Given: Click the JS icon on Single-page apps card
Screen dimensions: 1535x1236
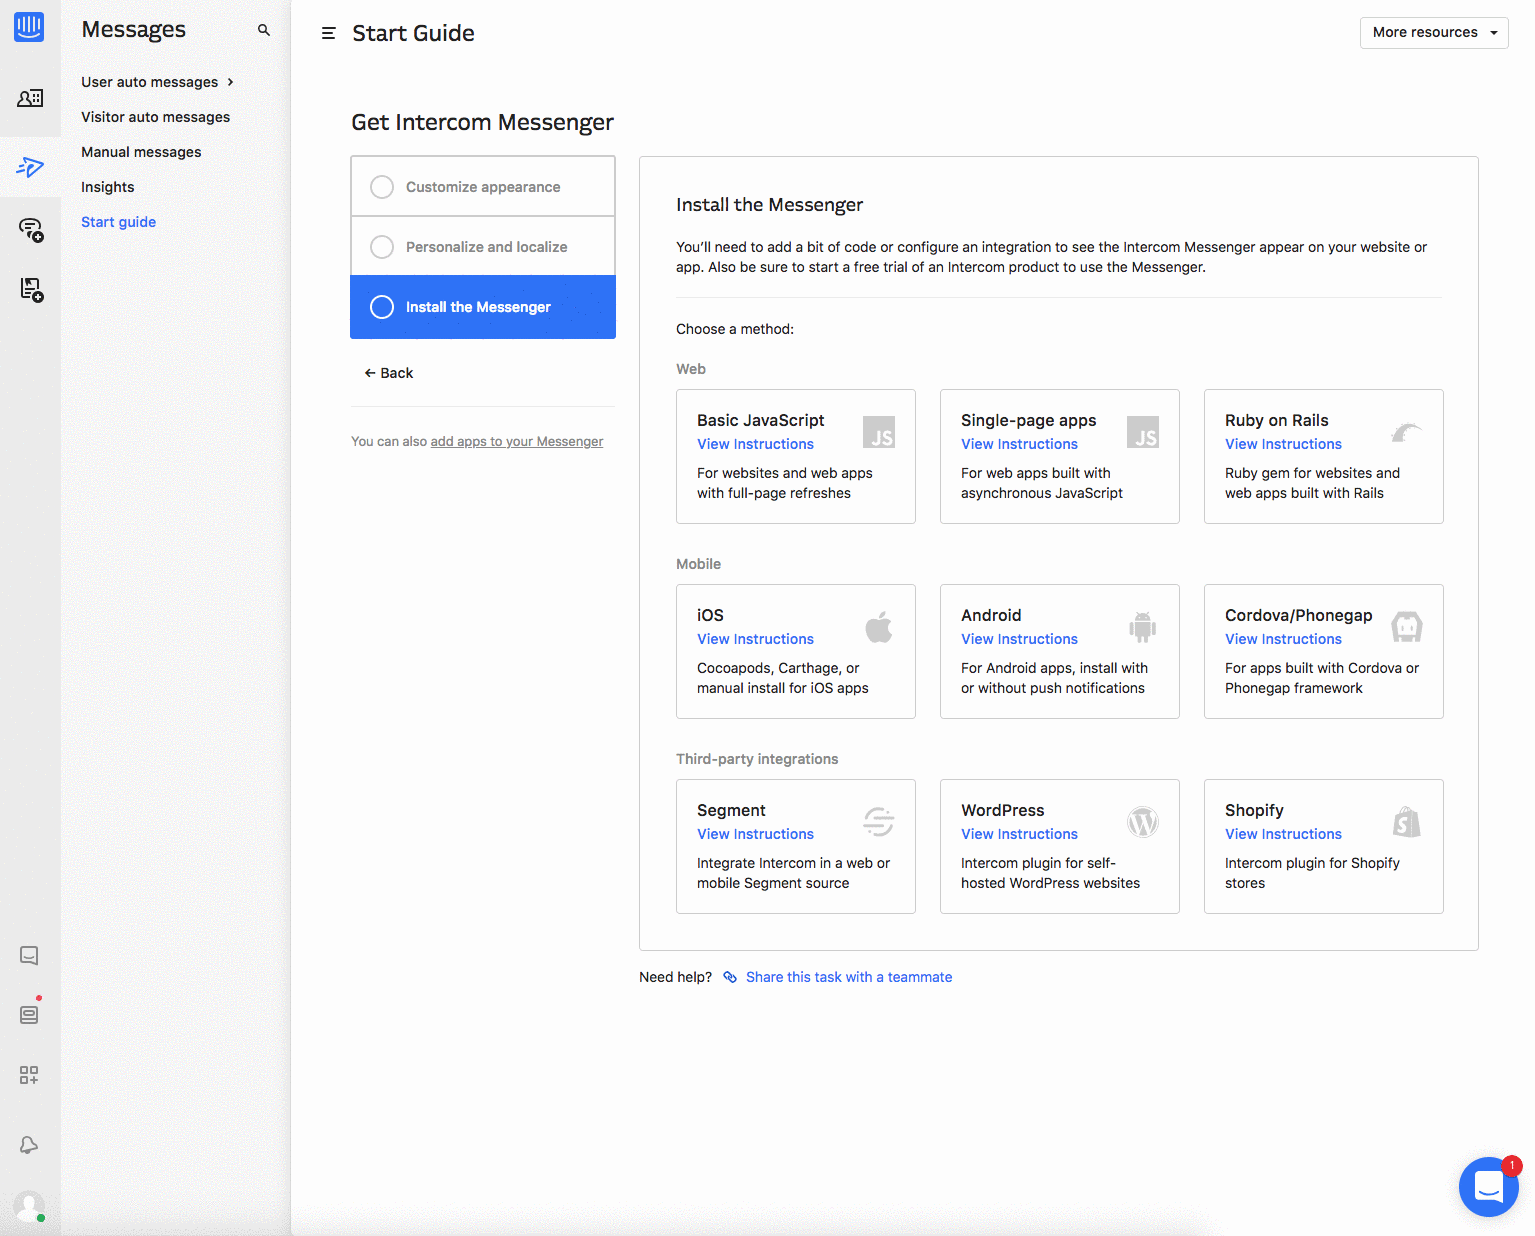Looking at the screenshot, I should tap(1143, 432).
